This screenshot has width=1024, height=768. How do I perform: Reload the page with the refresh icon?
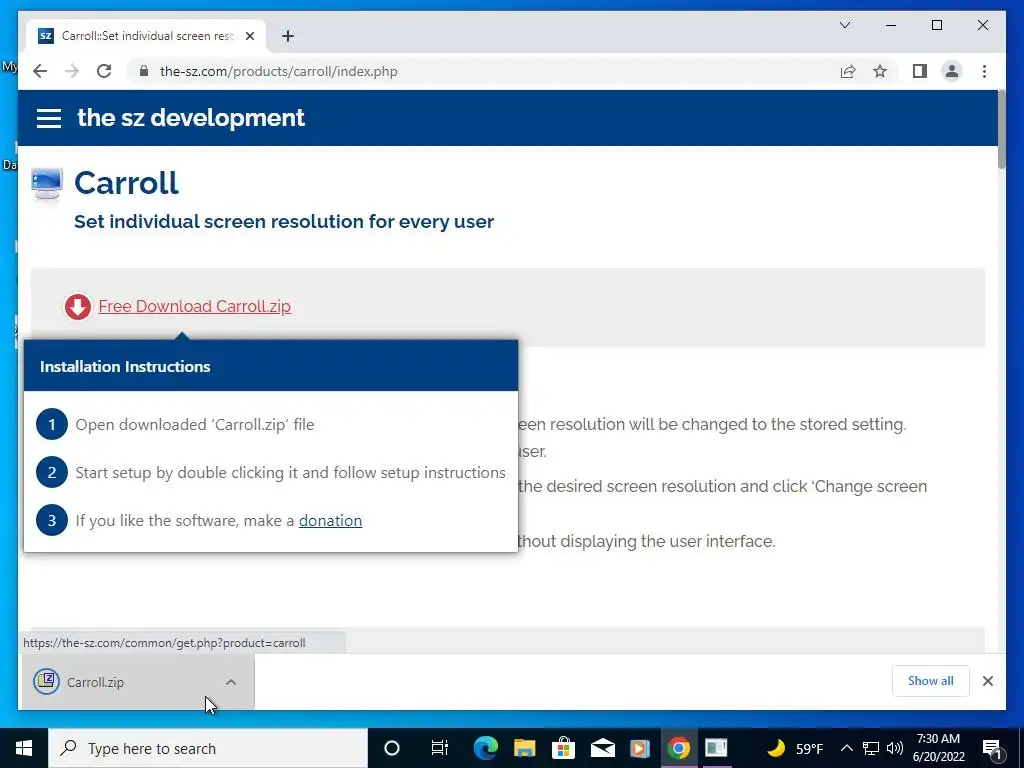(104, 71)
